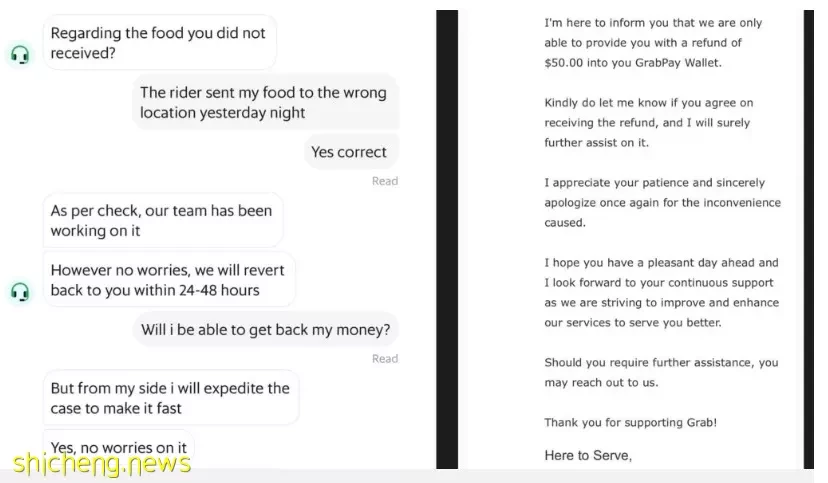Click the headset avatar beside the 24-48 hours message
Screen dimensions: 828x483
point(20,292)
